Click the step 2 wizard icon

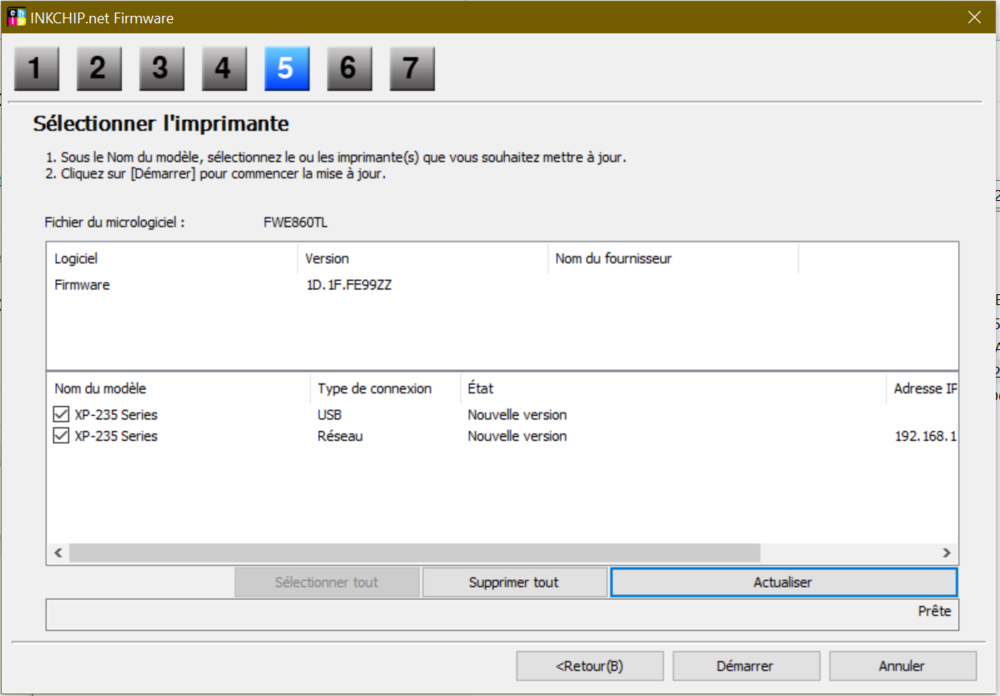pos(99,68)
